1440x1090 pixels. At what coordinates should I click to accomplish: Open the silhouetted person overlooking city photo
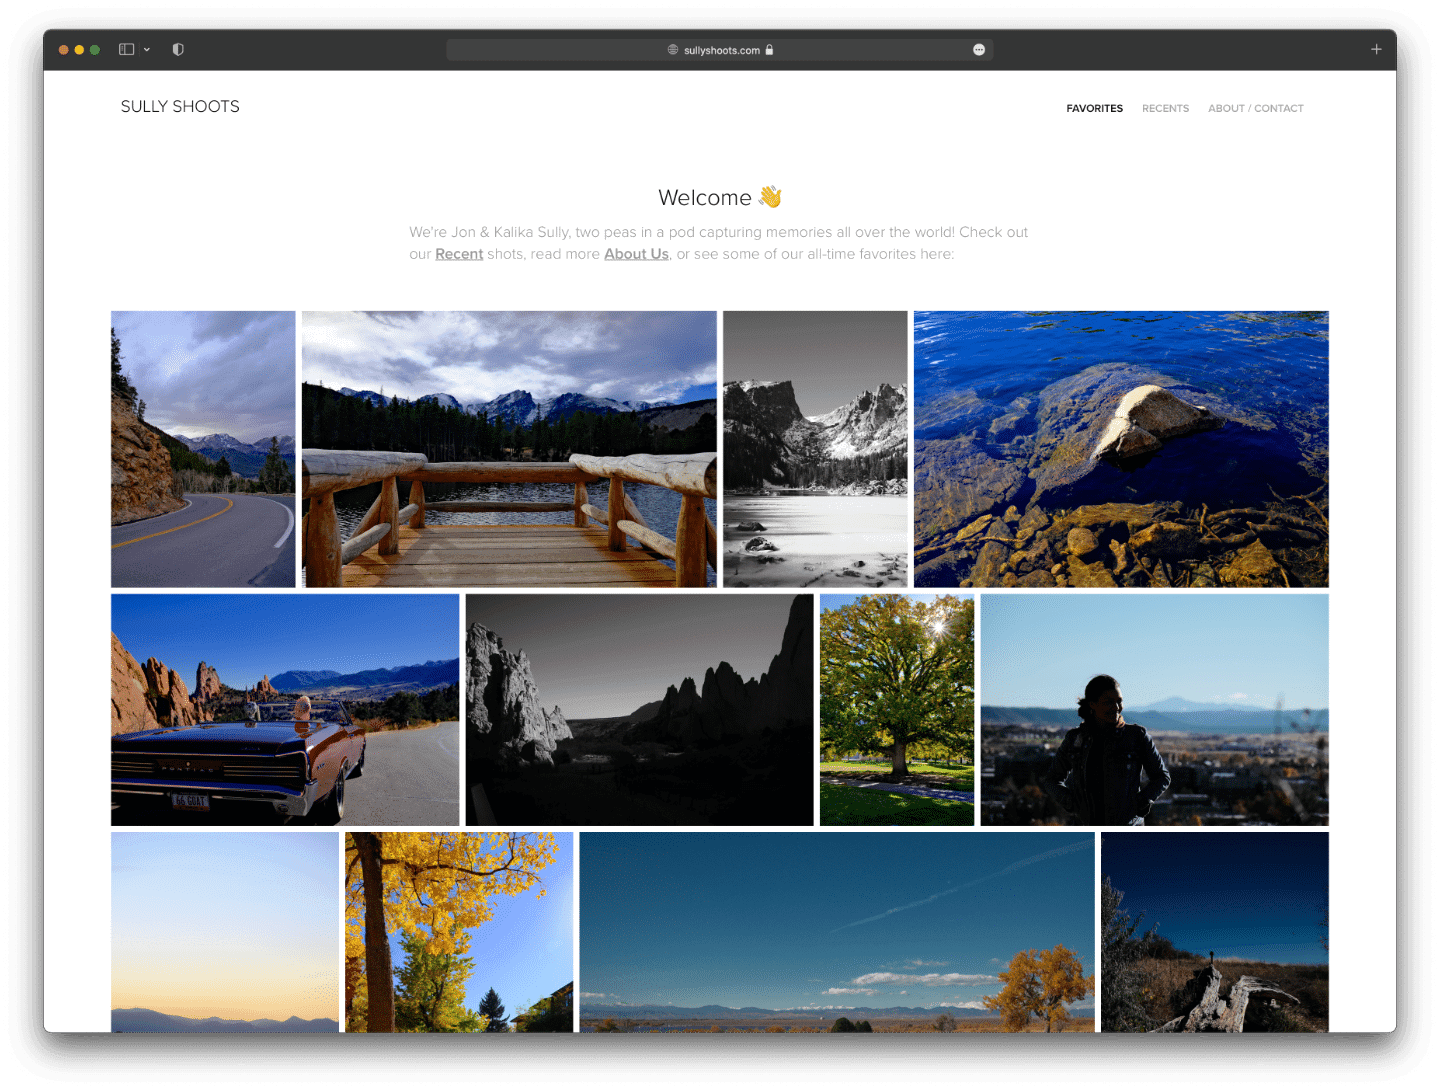coord(1154,710)
